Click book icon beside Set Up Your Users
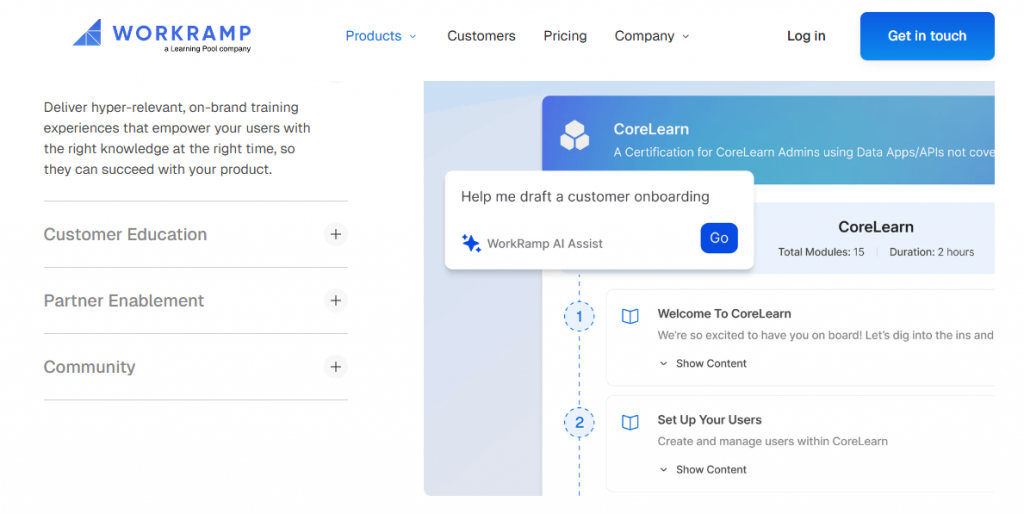1024x514 pixels. pyautogui.click(x=630, y=423)
